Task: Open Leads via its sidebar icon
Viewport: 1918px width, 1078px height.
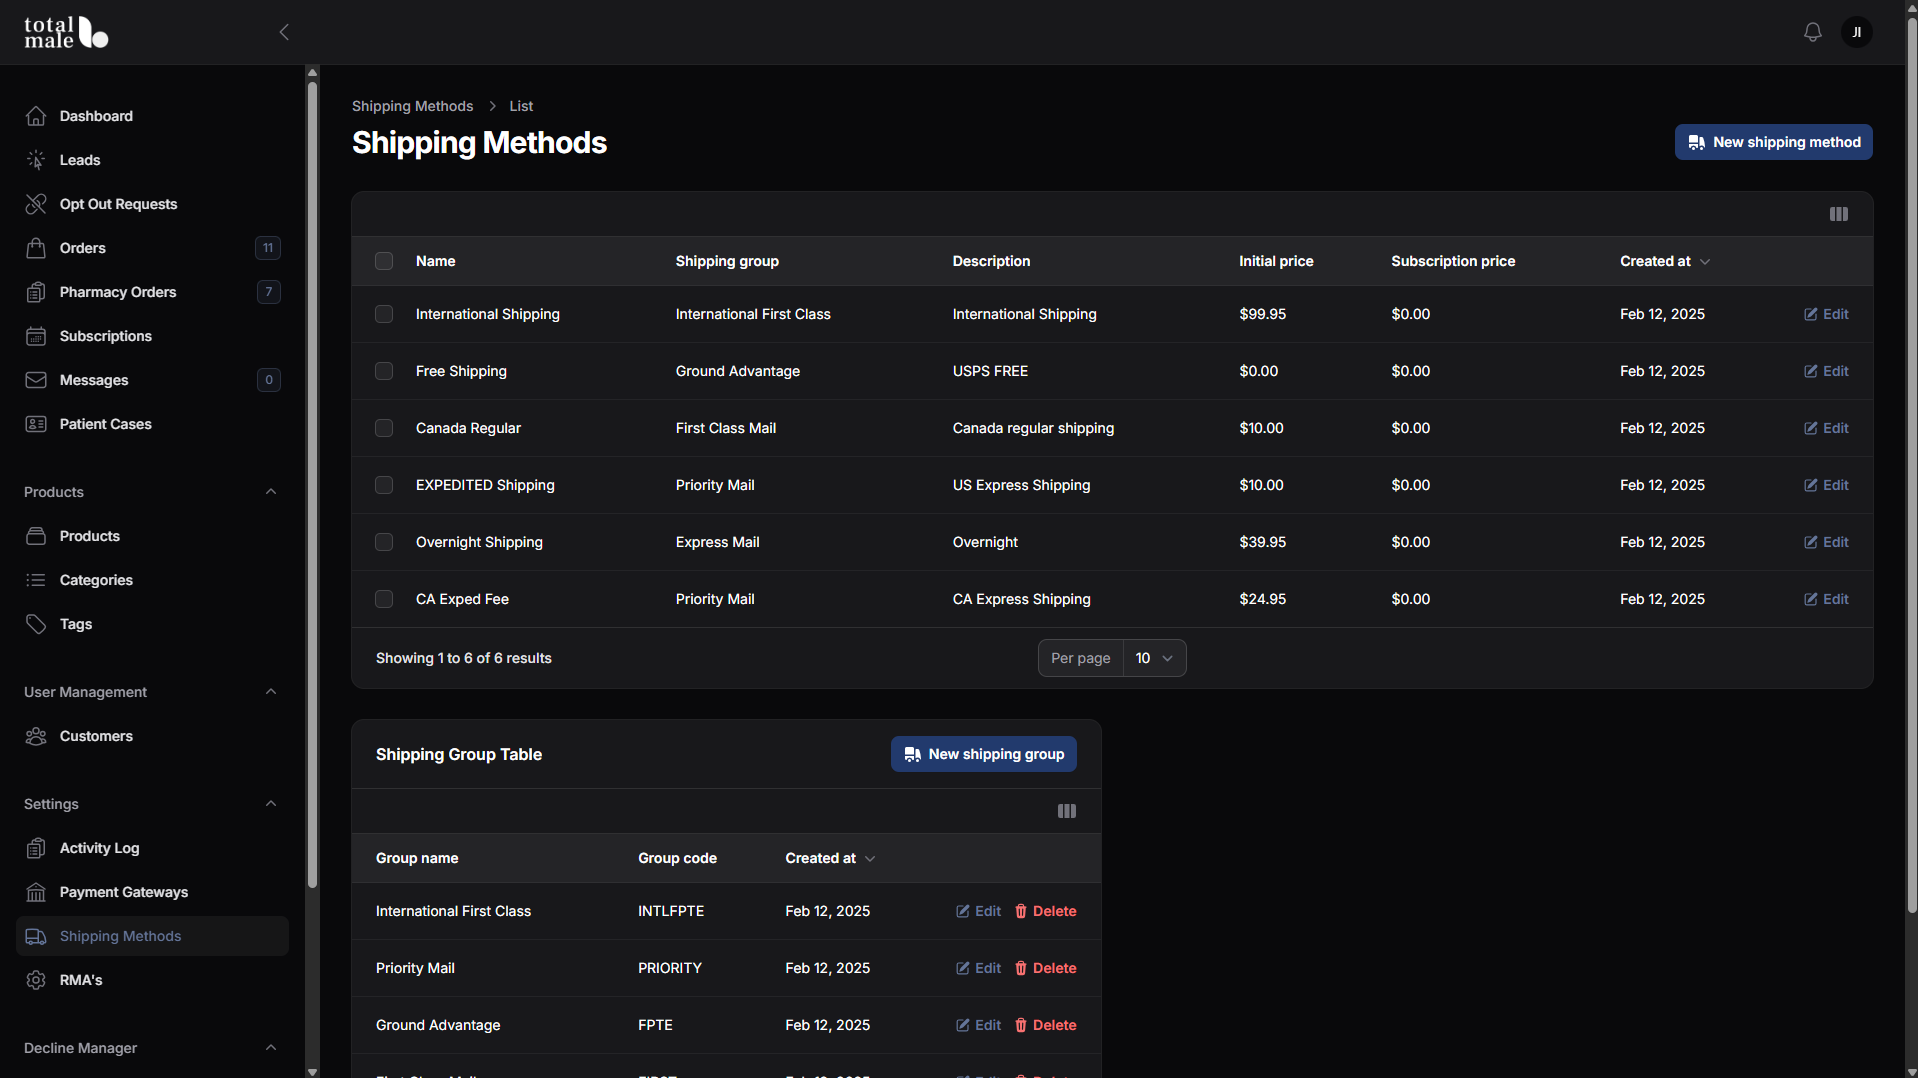Action: click(36, 160)
